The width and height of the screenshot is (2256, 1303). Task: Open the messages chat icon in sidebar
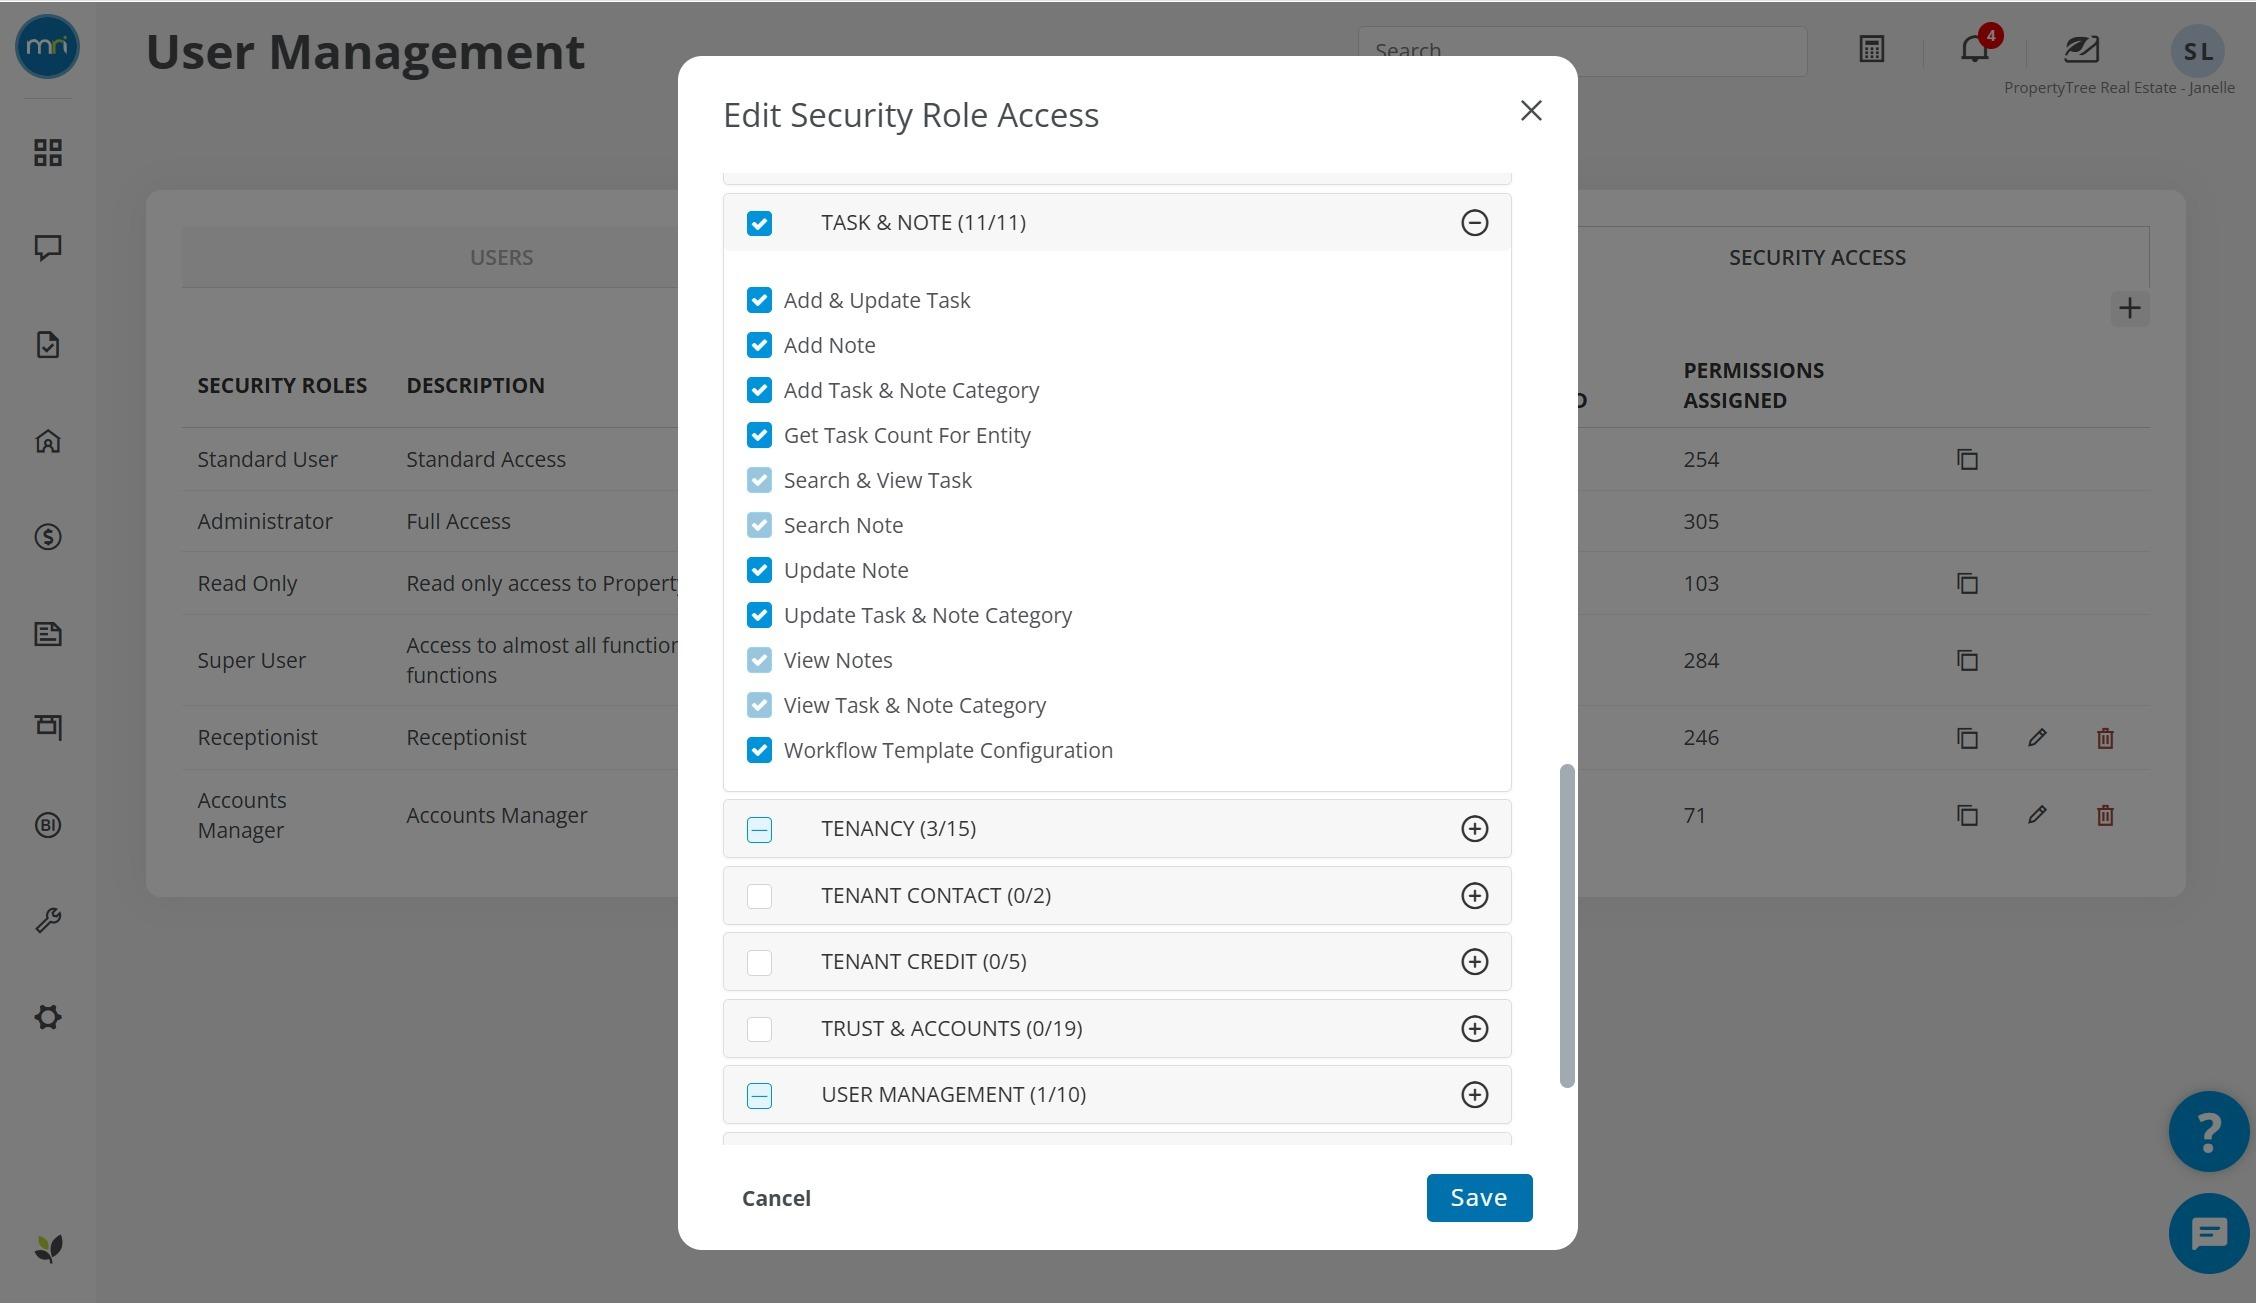[x=47, y=248]
